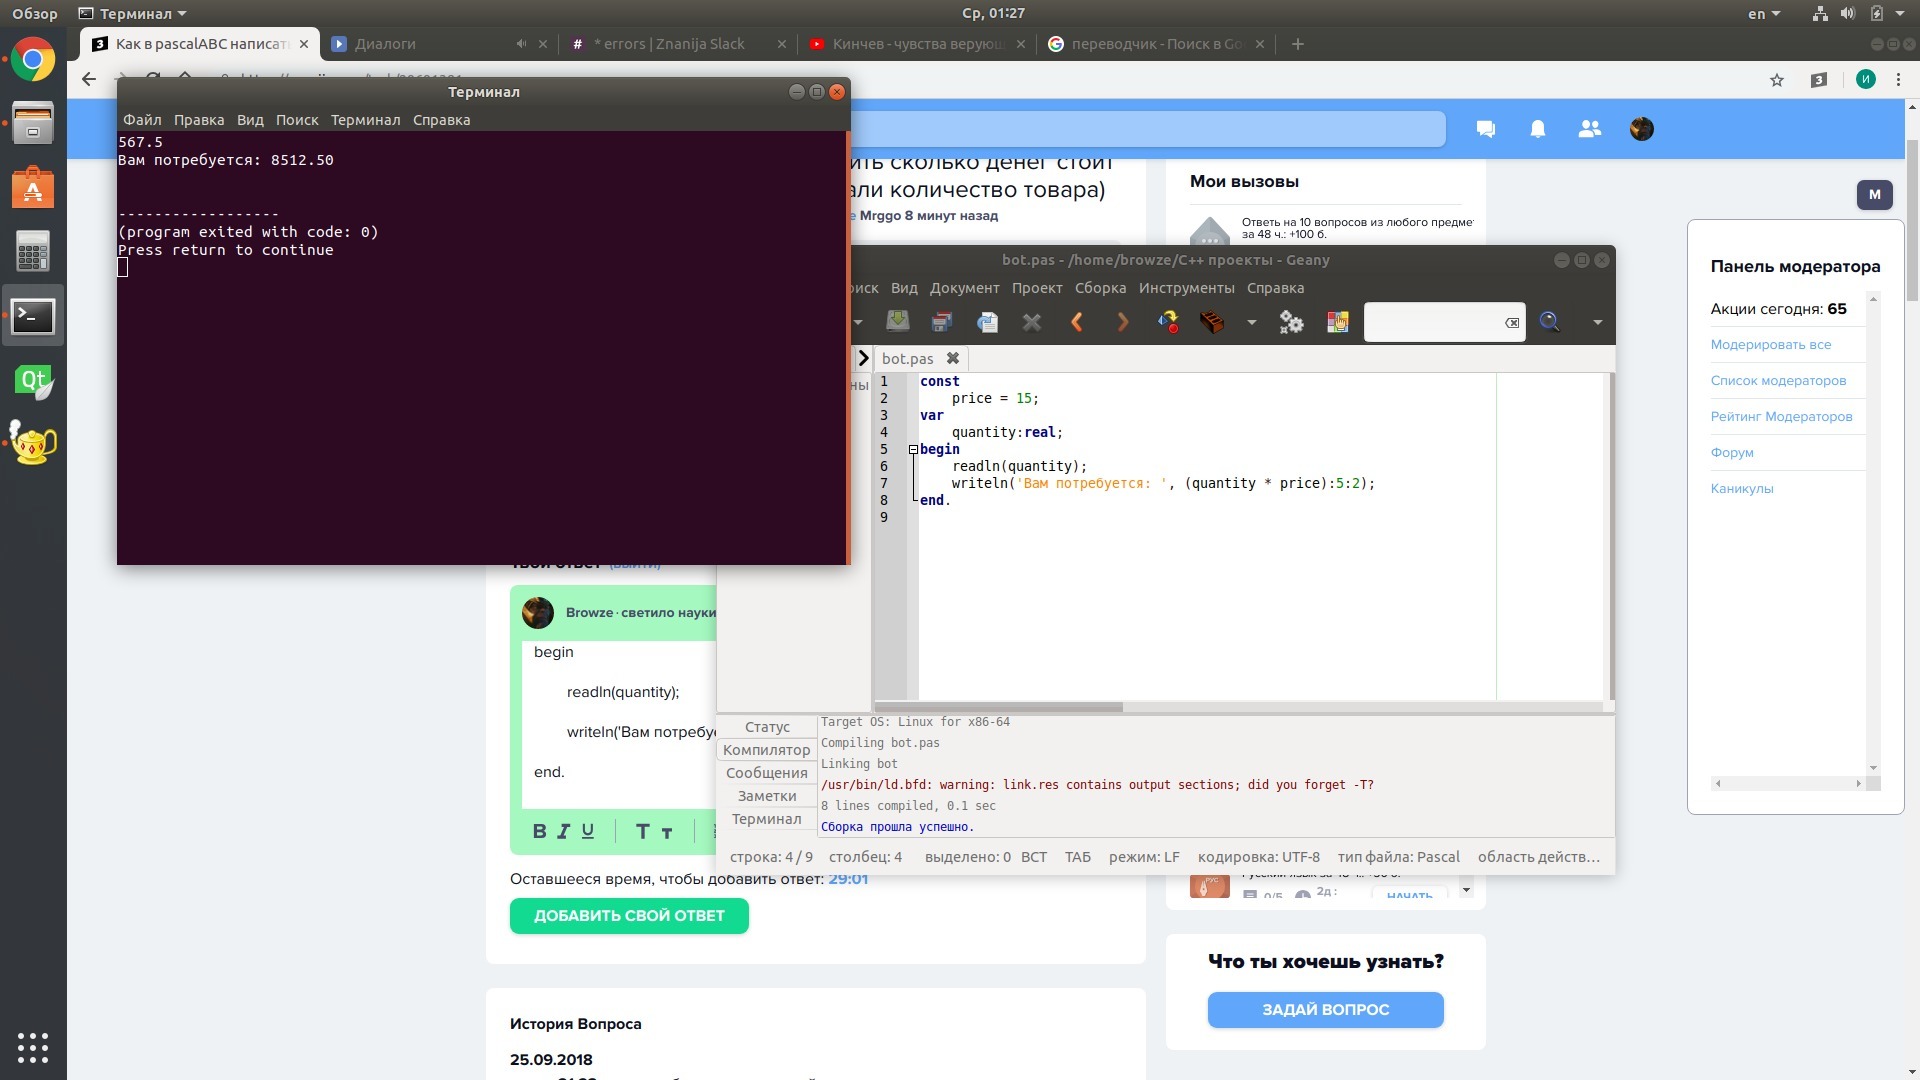This screenshot has width=1920, height=1080.
Task: Open the color chooser icon in Geany toolbar
Action: pyautogui.click(x=1337, y=322)
